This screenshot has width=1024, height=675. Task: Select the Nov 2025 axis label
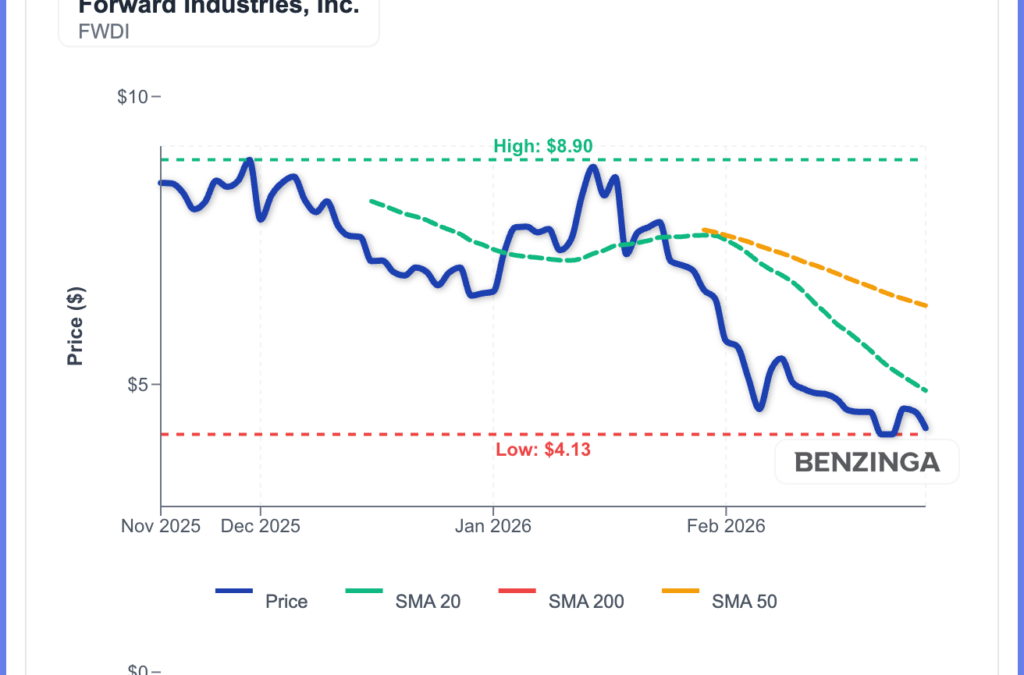pos(161,526)
